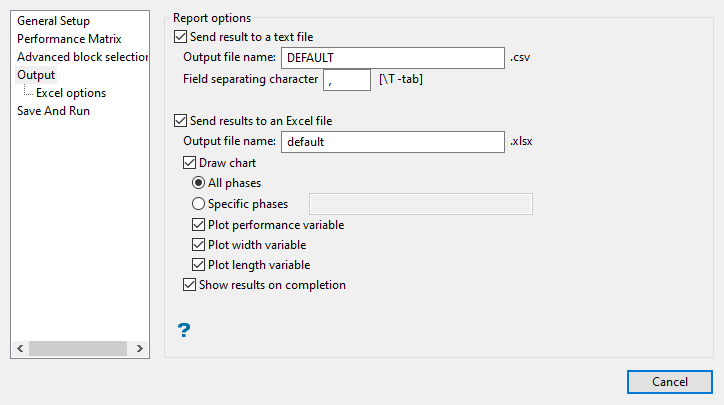The width and height of the screenshot is (724, 405).
Task: Select the All phases radio button
Action: pyautogui.click(x=198, y=184)
